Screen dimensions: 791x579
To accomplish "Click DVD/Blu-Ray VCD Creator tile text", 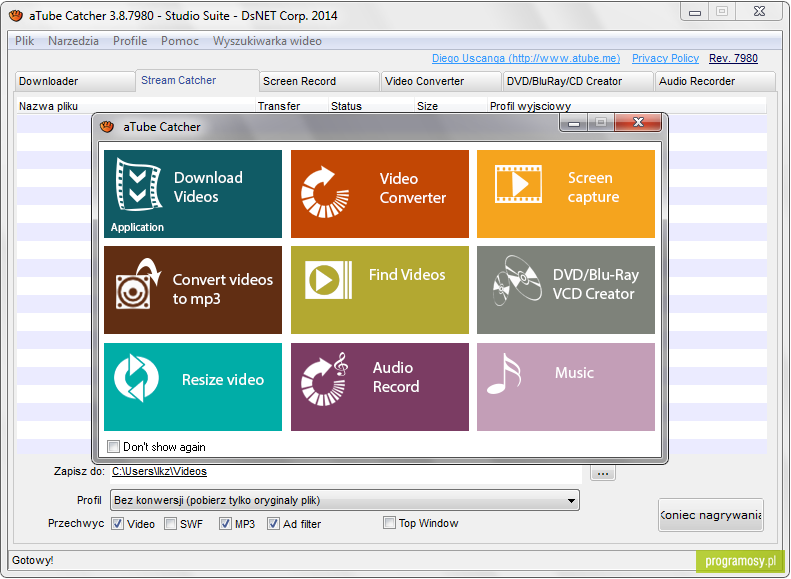I will [x=595, y=284].
